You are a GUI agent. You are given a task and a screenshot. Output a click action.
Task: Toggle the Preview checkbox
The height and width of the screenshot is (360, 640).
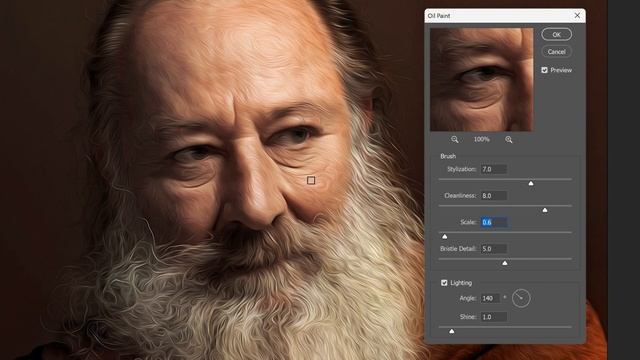(544, 70)
